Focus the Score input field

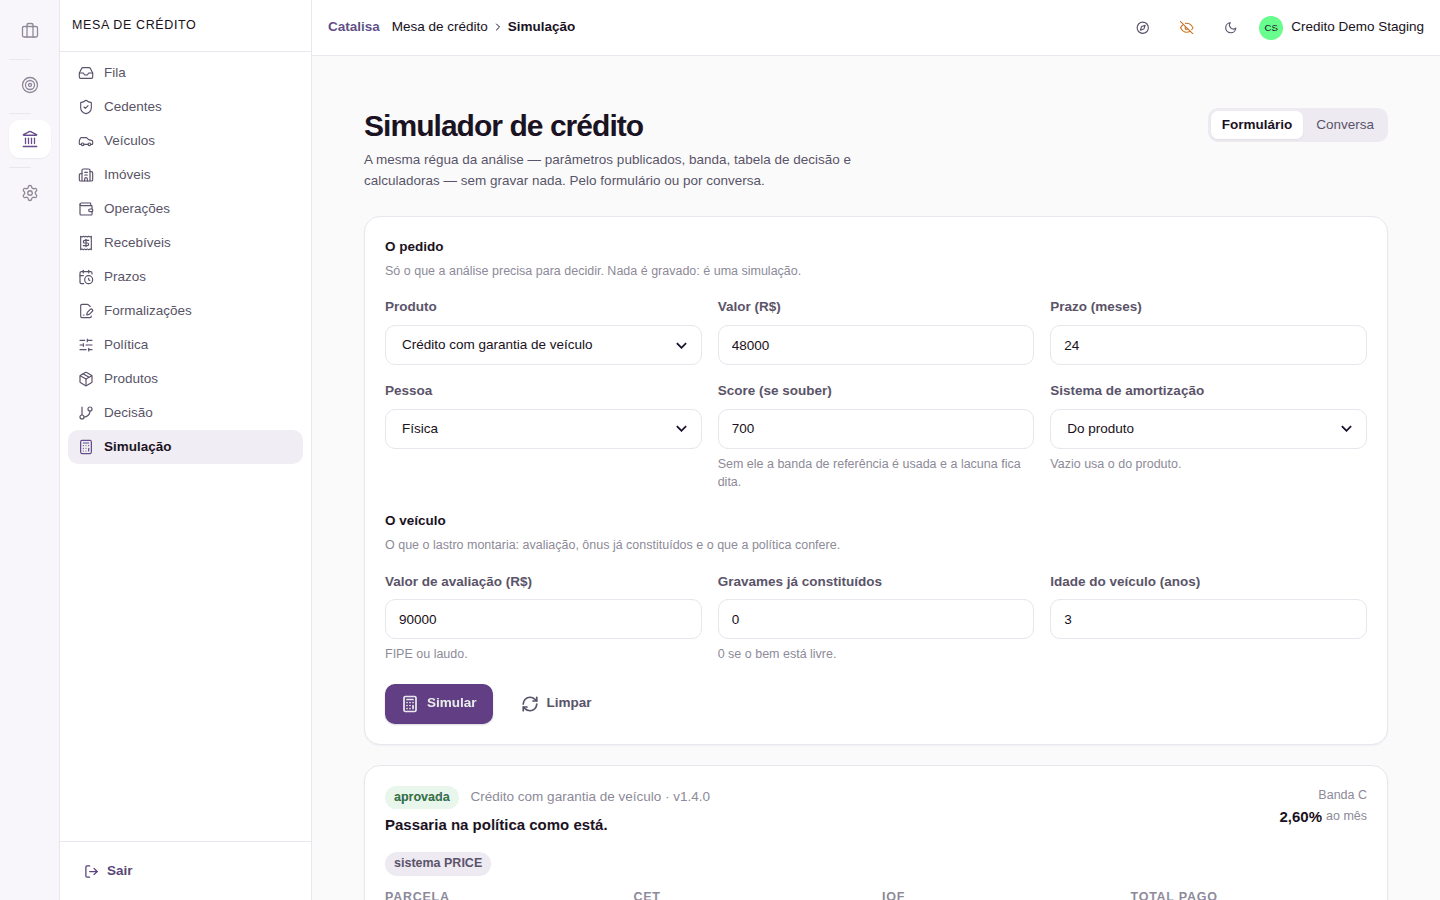876,429
